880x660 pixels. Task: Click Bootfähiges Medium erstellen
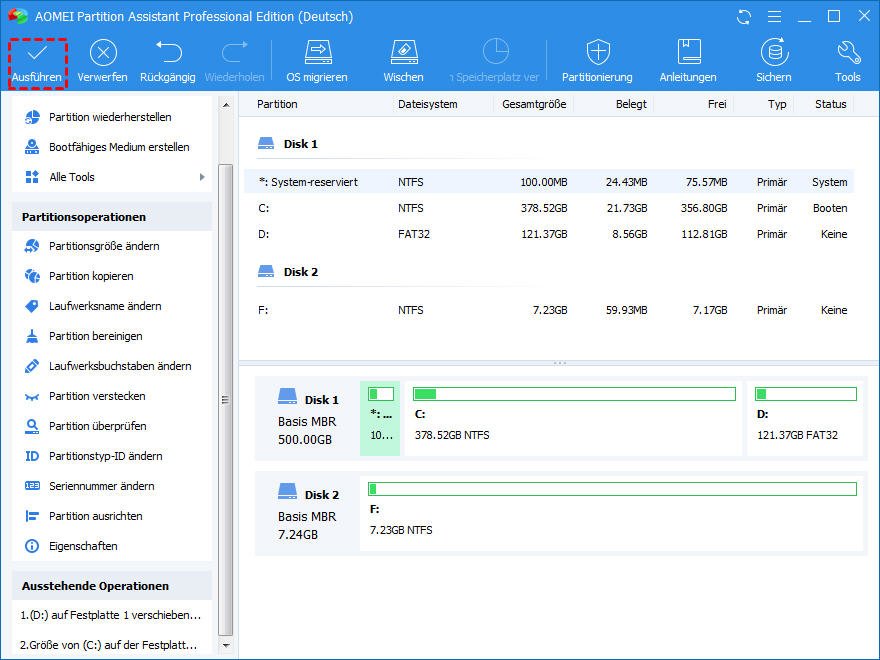pos(119,147)
